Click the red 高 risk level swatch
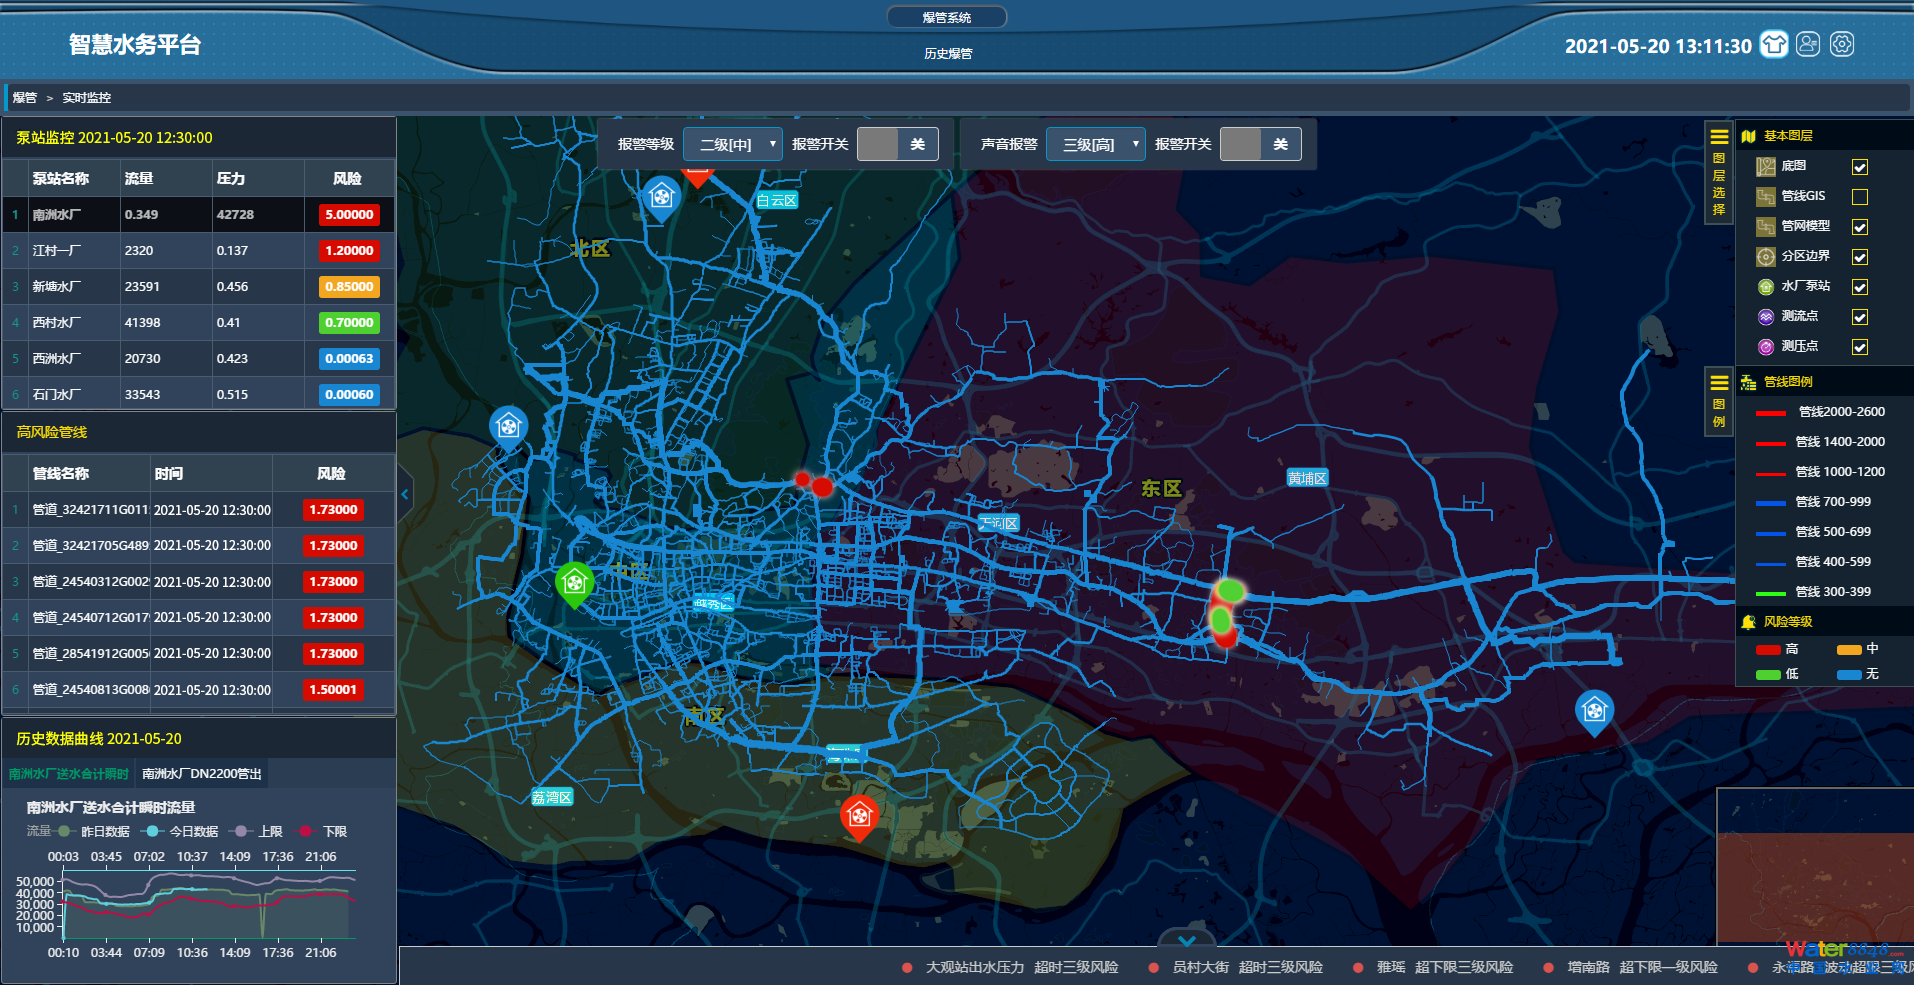The height and width of the screenshot is (985, 1914). coord(1768,650)
